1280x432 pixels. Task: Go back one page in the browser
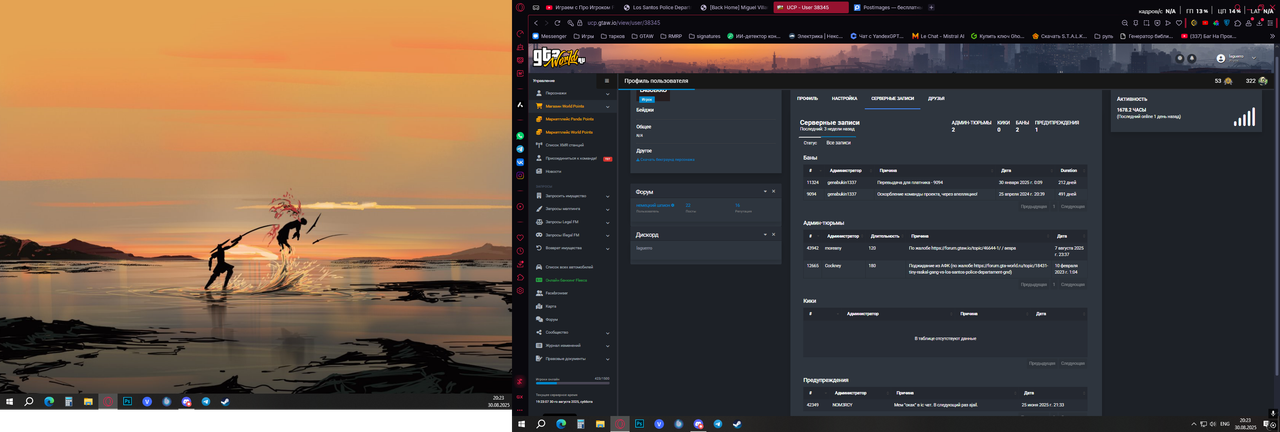point(536,22)
